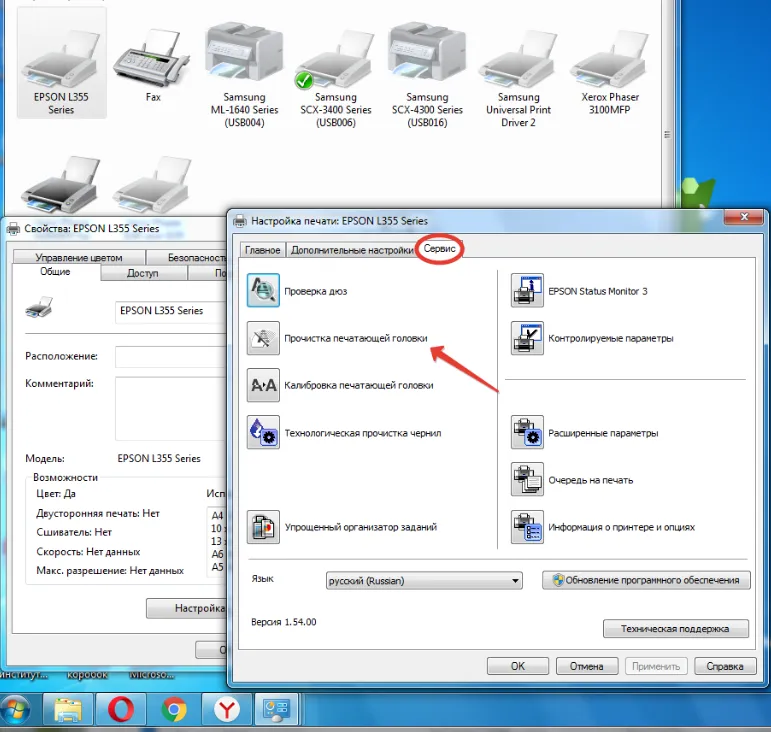Open EPSON Status Monitor 3 icon
The height and width of the screenshot is (732, 771).
point(527,291)
